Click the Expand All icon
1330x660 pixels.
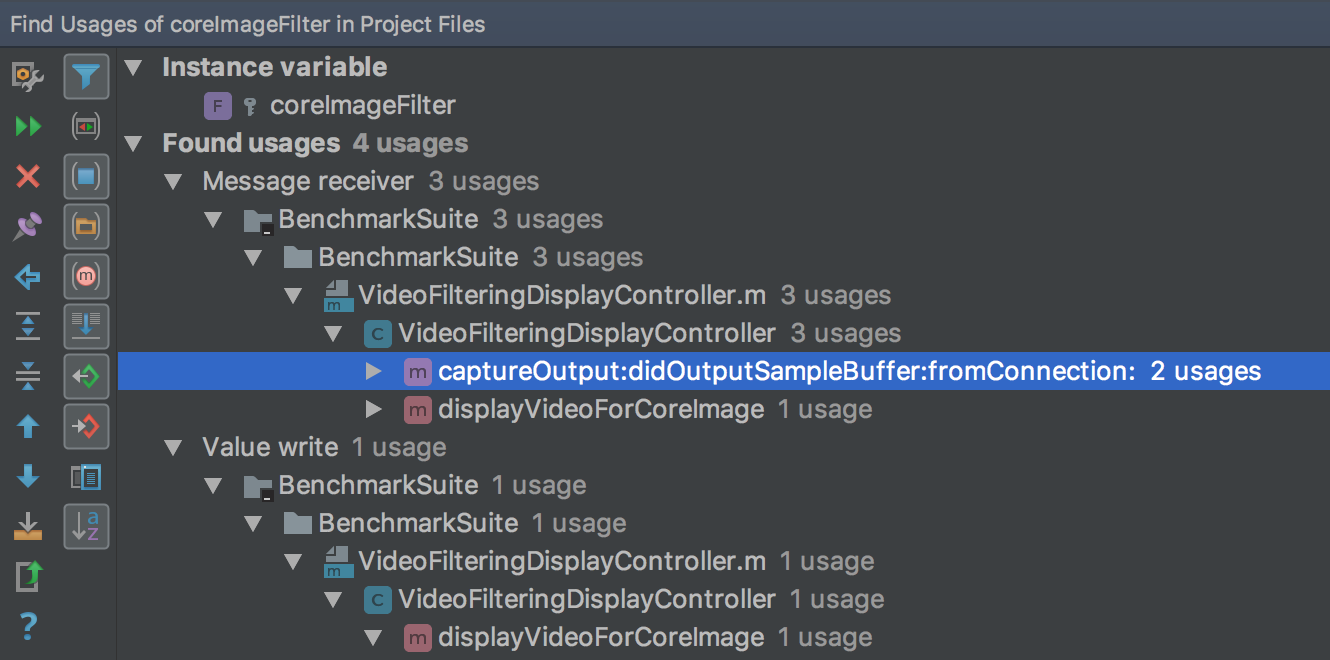click(28, 326)
